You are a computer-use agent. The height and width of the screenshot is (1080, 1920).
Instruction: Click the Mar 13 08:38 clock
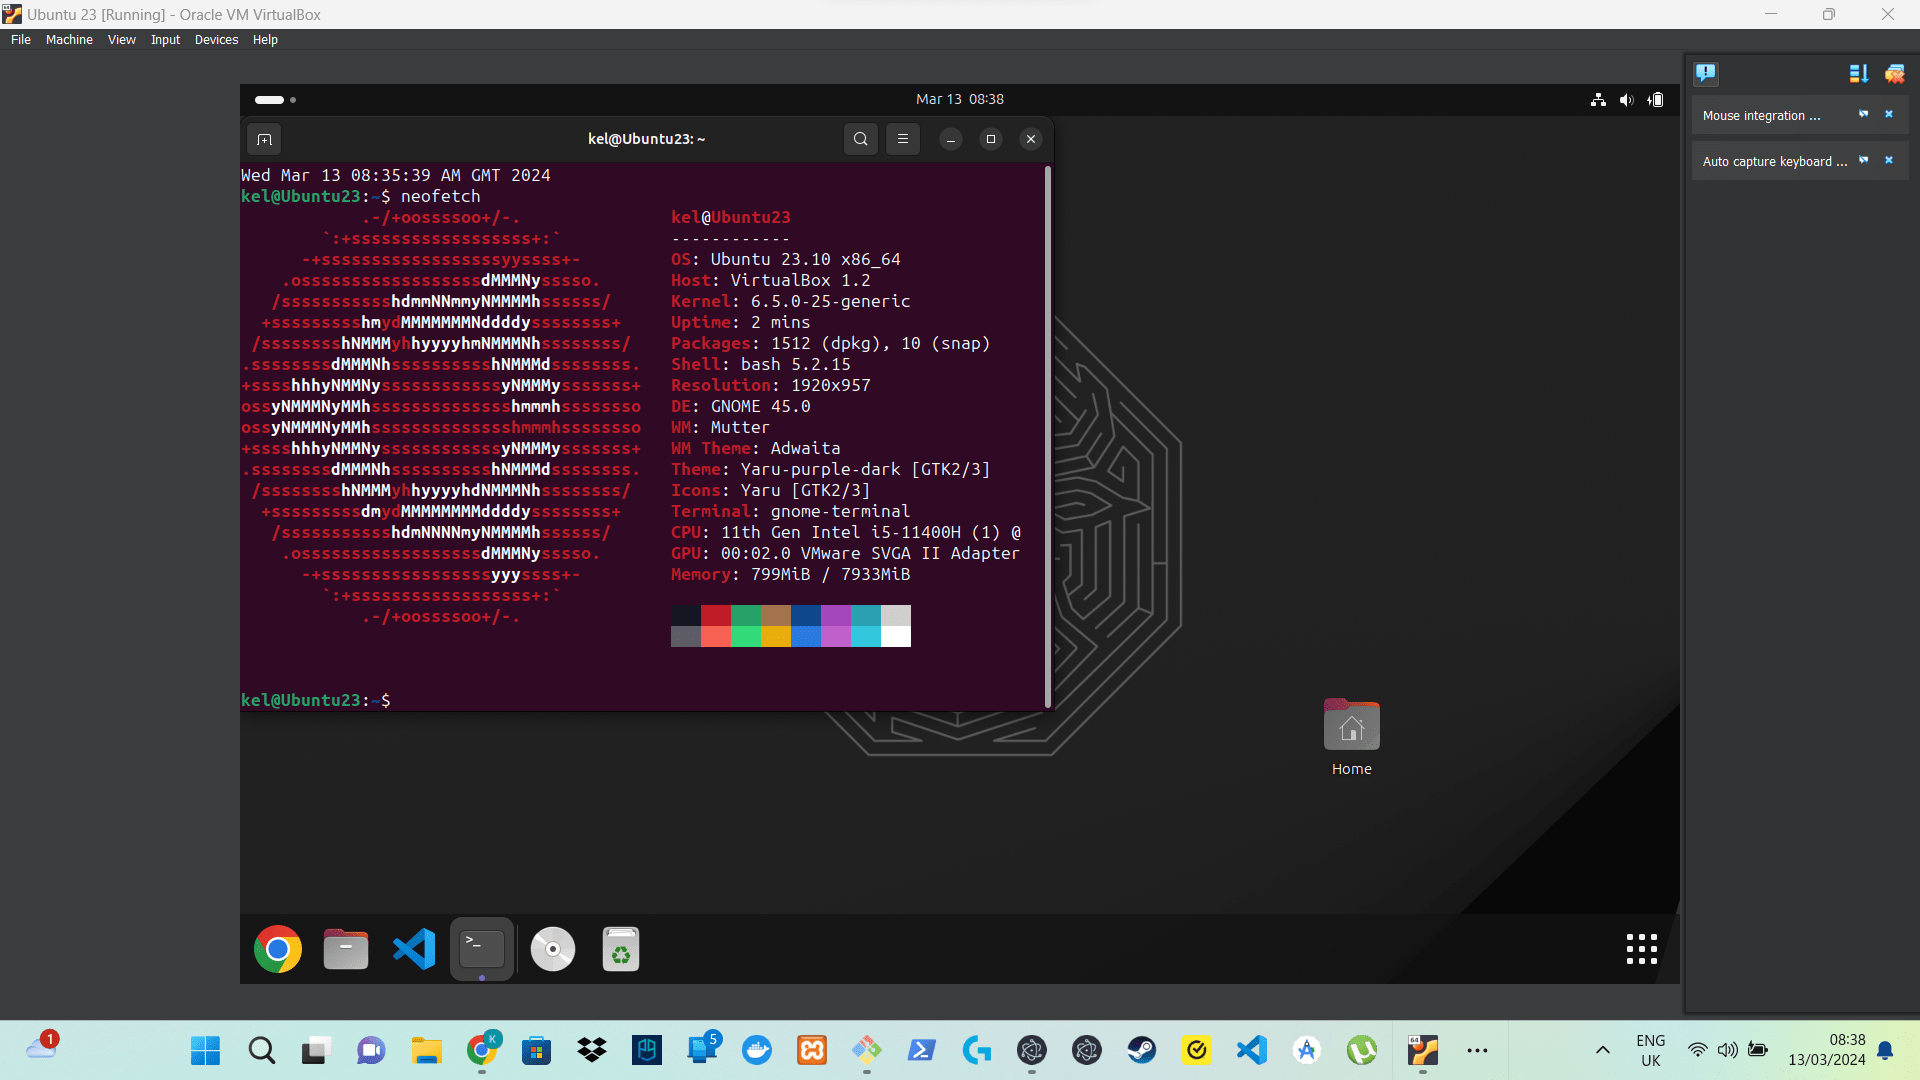(x=959, y=99)
